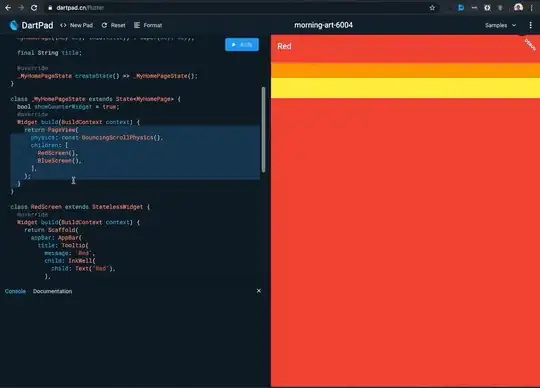
Task: Close the console panel with X
Action: 259,291
